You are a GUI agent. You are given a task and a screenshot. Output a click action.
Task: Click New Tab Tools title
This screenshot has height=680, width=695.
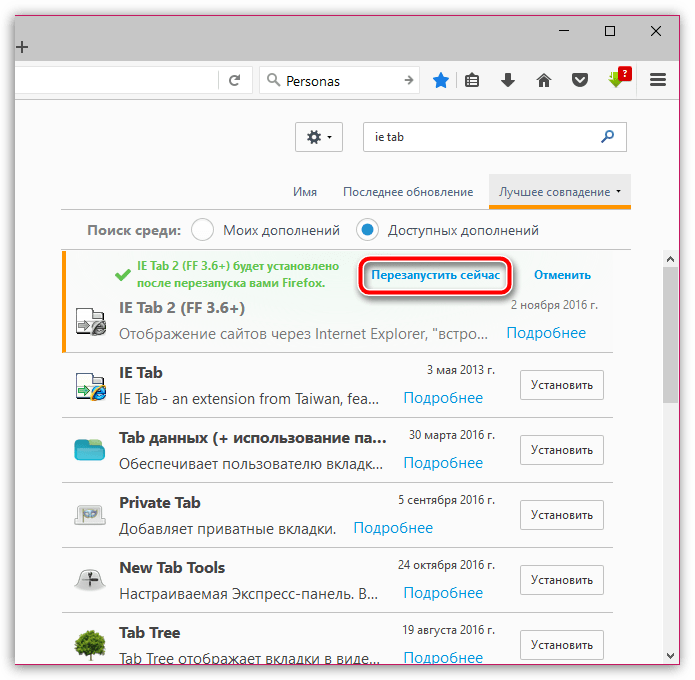[172, 568]
